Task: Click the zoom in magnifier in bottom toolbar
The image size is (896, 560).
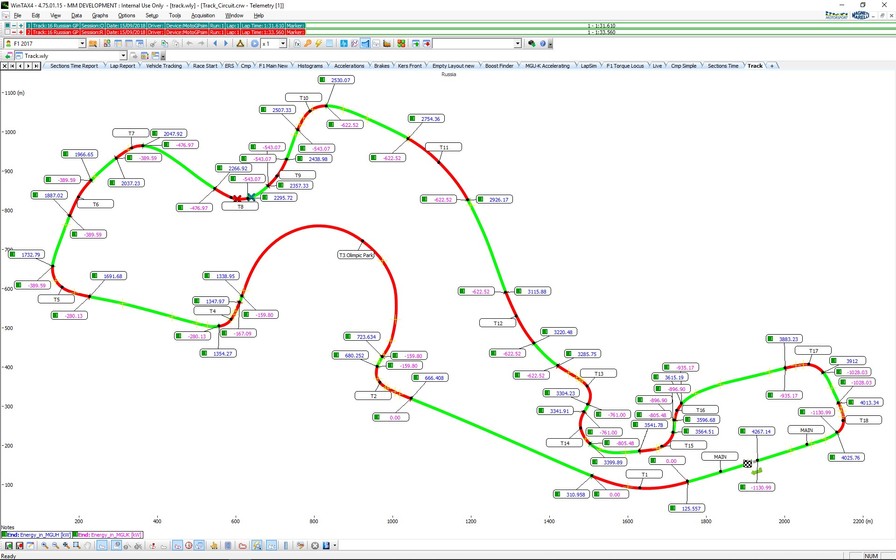Action: pyautogui.click(x=45, y=546)
